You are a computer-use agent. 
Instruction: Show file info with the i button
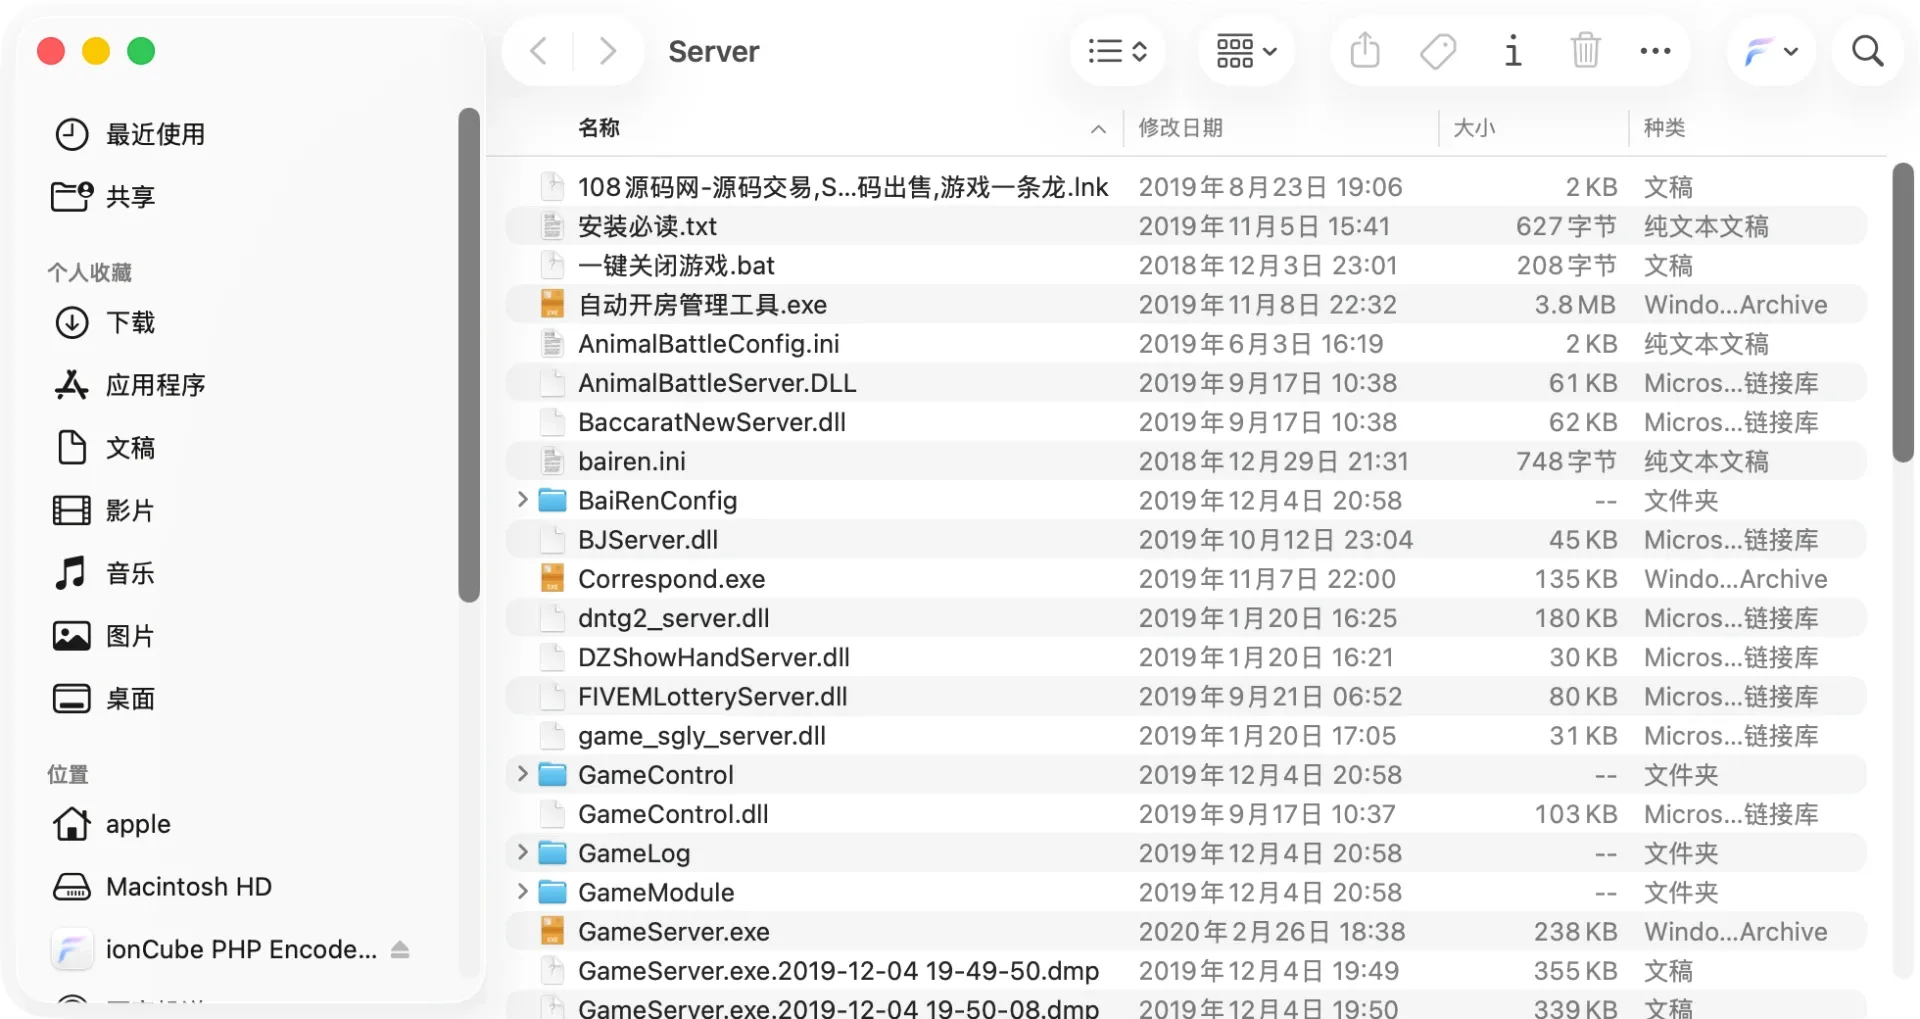[1513, 51]
